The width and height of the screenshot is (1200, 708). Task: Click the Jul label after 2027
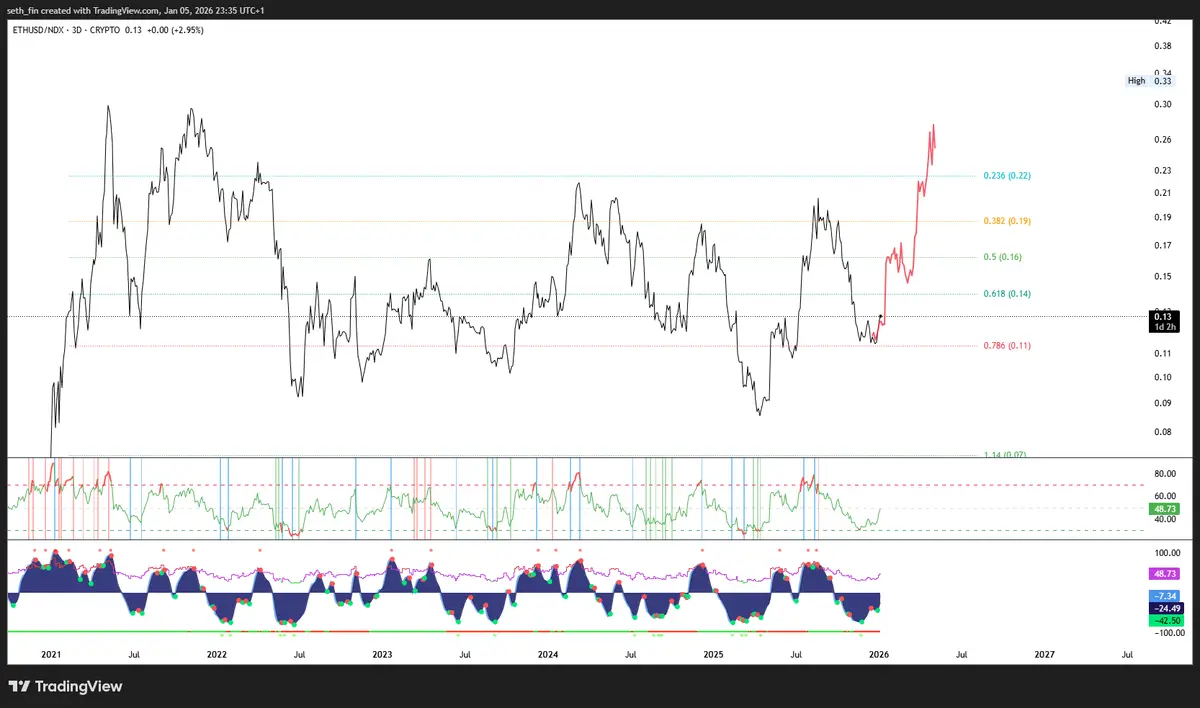click(1127, 655)
